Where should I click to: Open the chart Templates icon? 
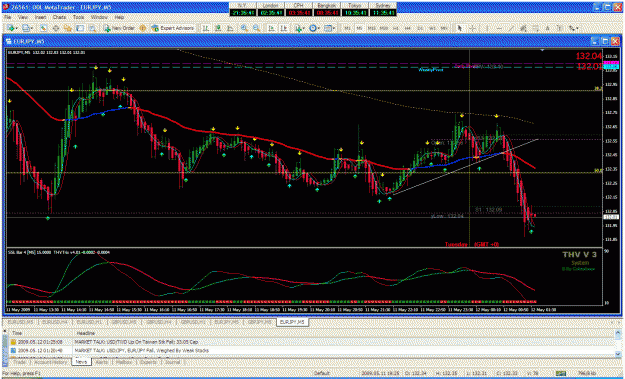pos(328,28)
